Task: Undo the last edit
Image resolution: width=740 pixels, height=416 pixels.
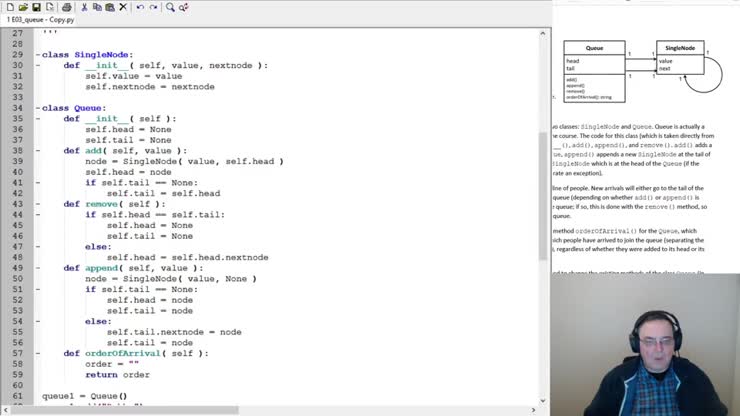Action: [x=140, y=7]
